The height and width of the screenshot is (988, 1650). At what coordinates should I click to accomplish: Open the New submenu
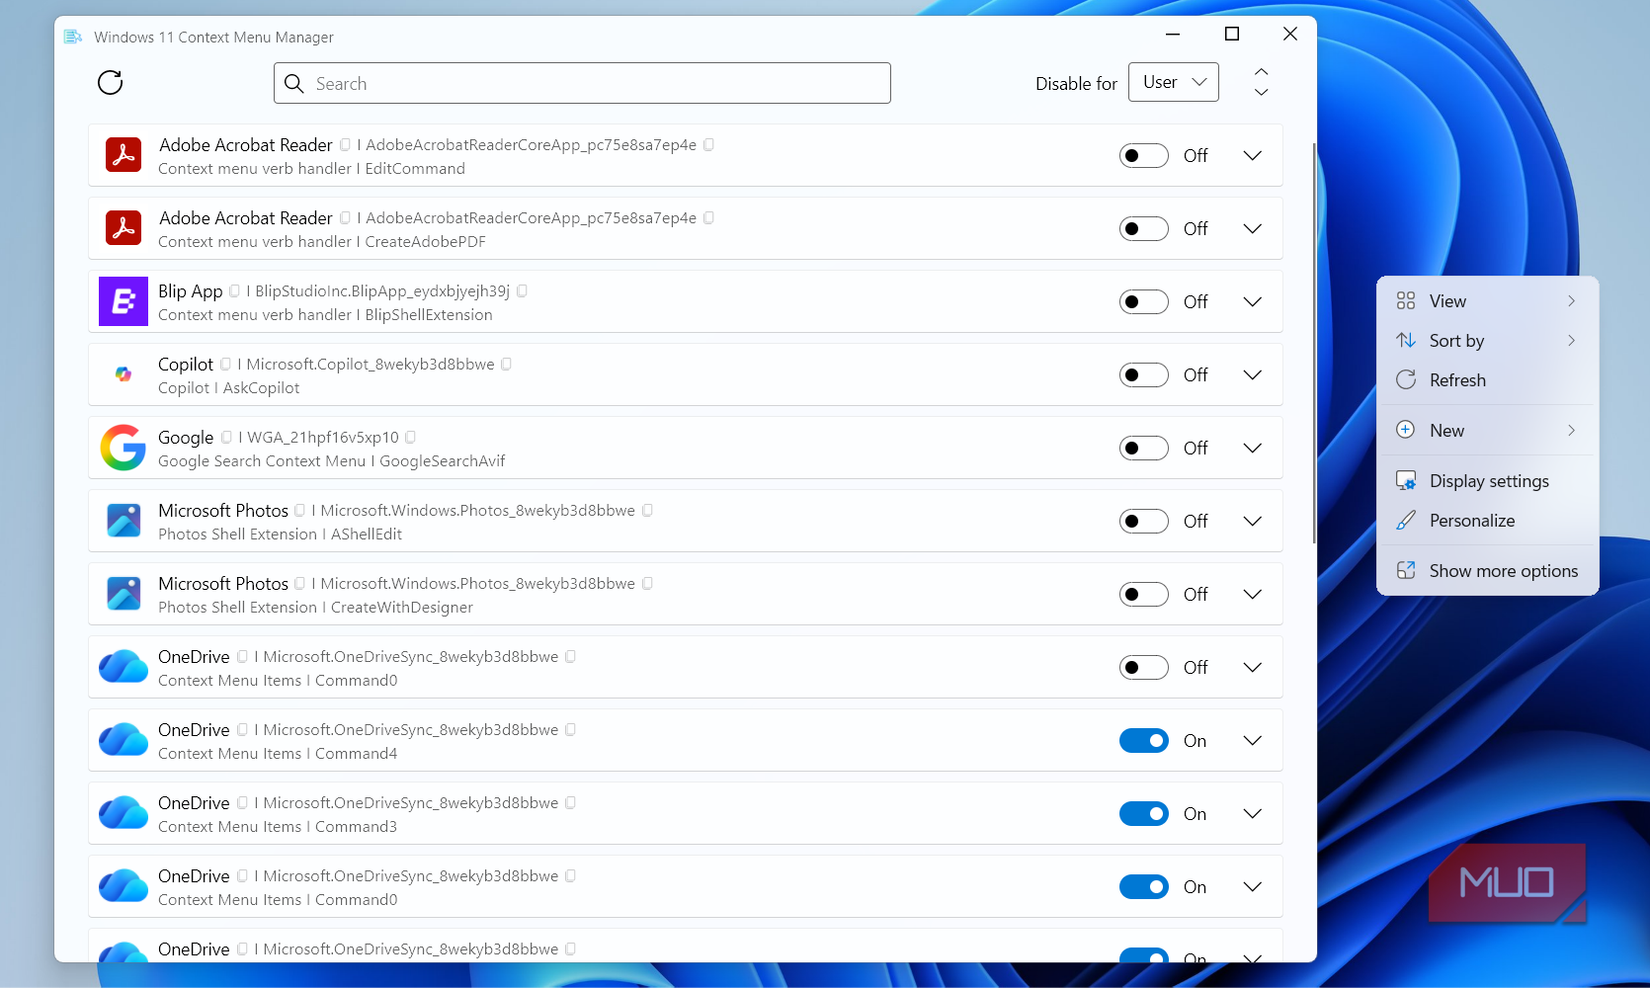point(1487,430)
